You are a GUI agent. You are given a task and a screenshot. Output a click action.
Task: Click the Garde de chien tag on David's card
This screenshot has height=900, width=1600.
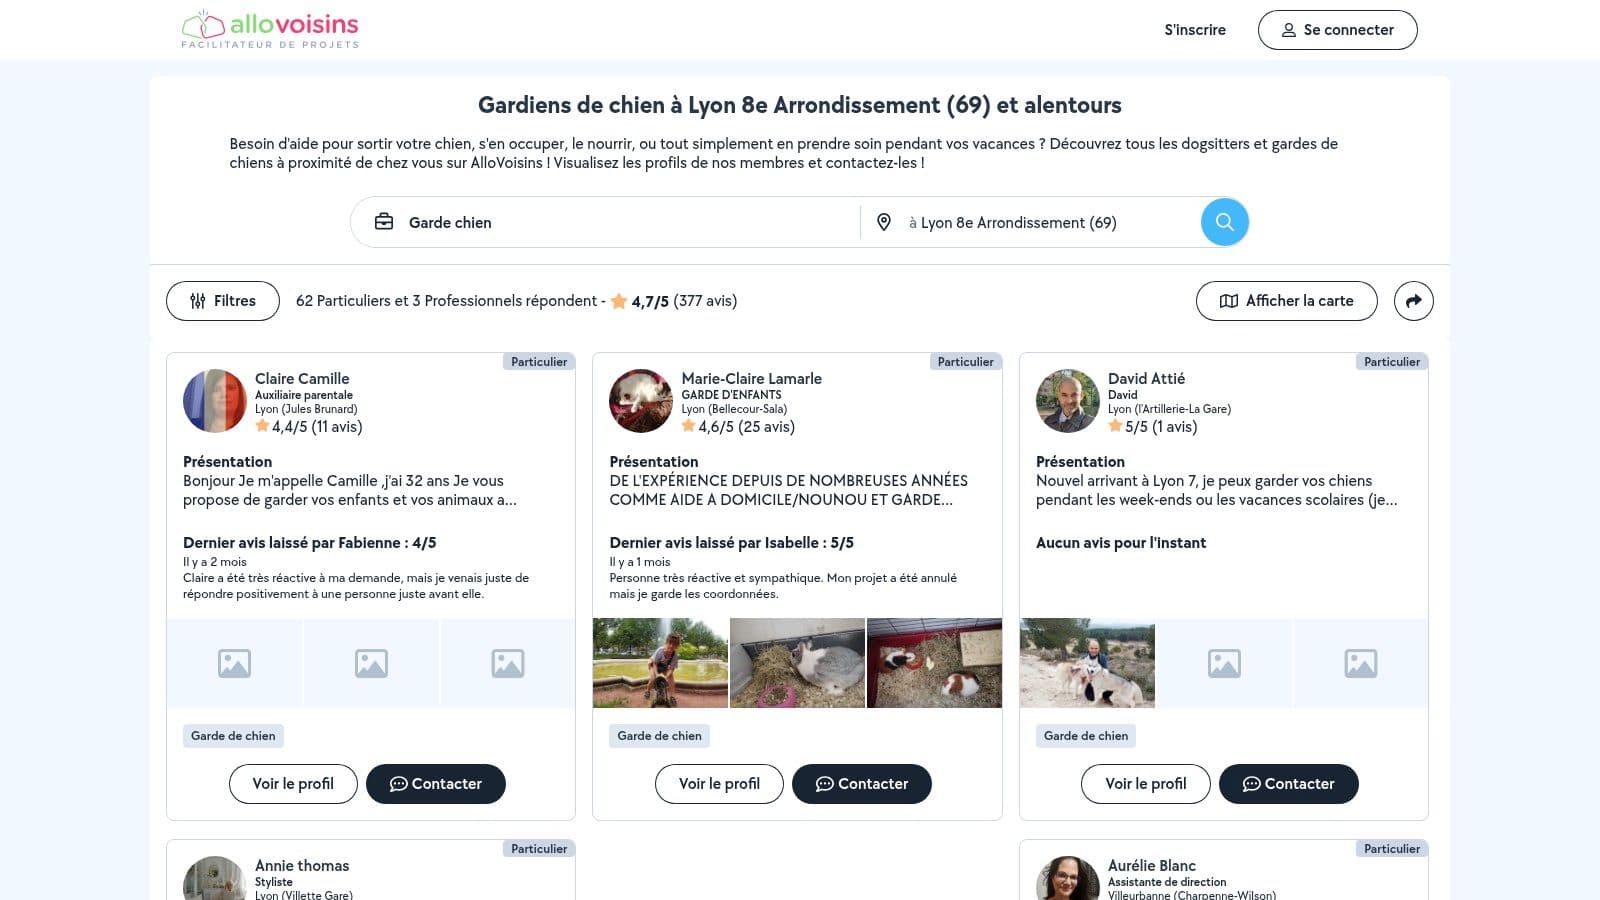tap(1085, 736)
